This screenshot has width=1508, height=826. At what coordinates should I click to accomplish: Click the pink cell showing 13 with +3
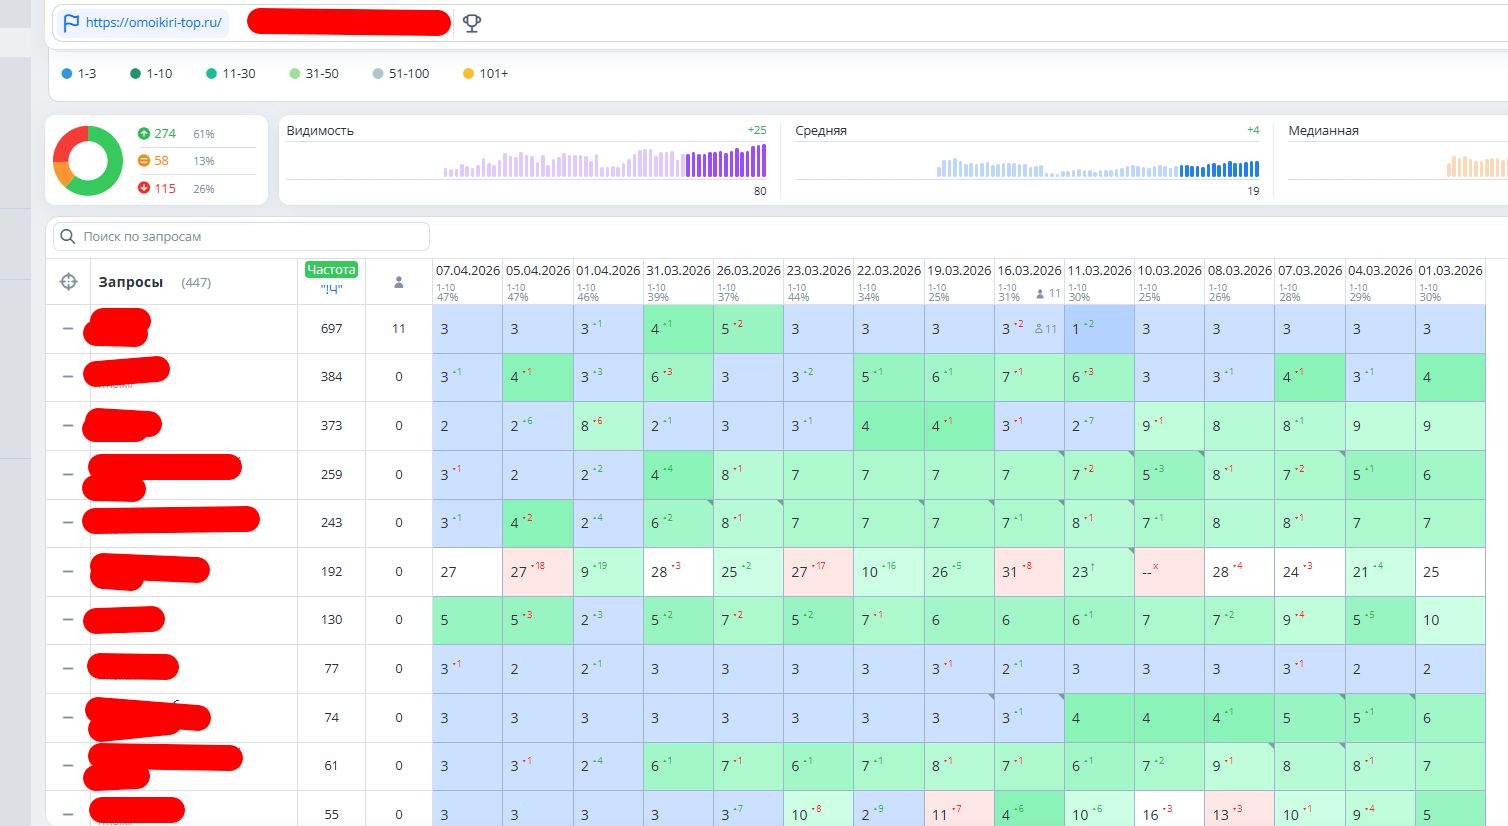click(1239, 809)
